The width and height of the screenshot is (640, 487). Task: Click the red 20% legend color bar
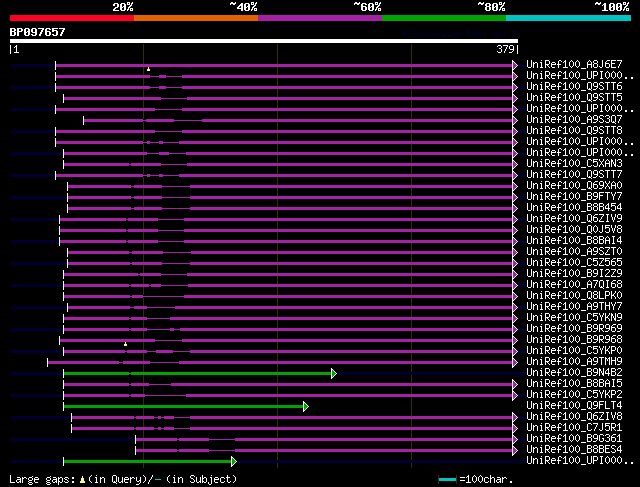(x=72, y=18)
